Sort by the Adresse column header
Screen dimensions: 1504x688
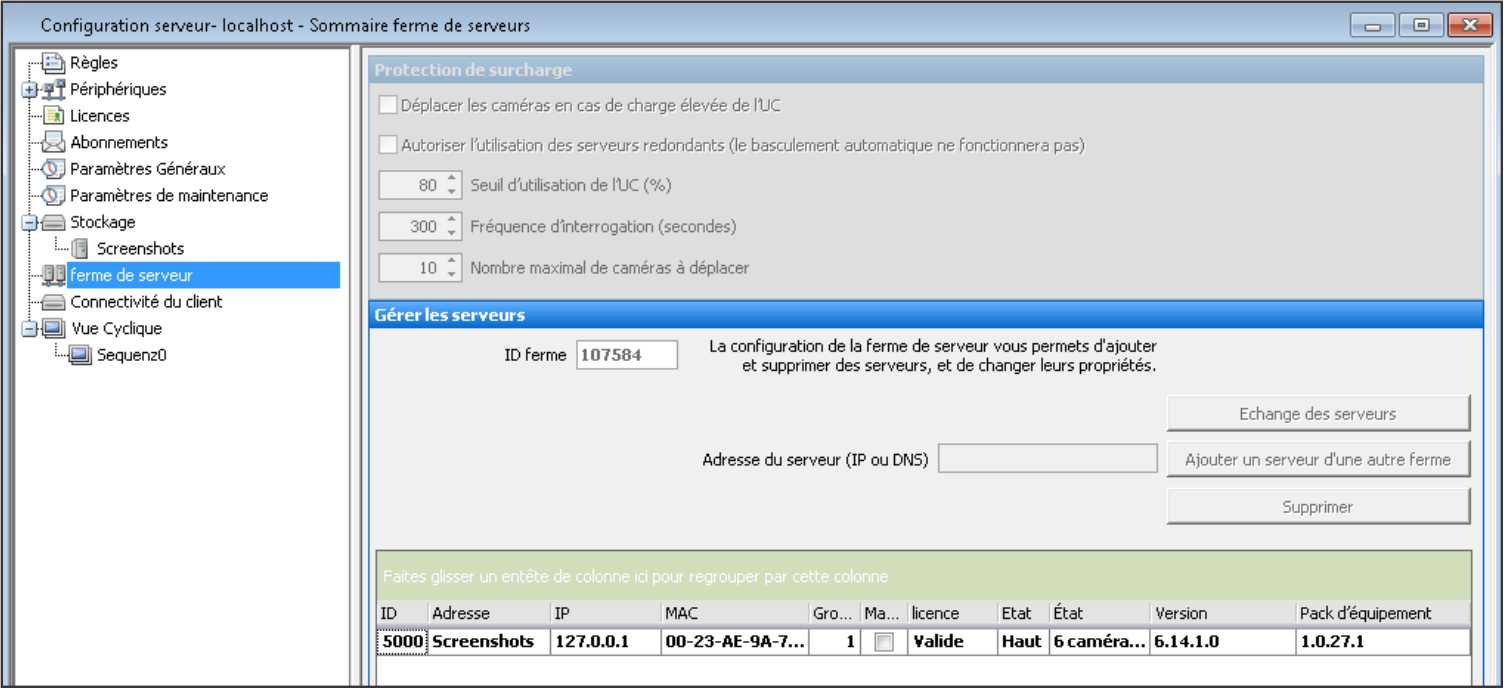488,613
